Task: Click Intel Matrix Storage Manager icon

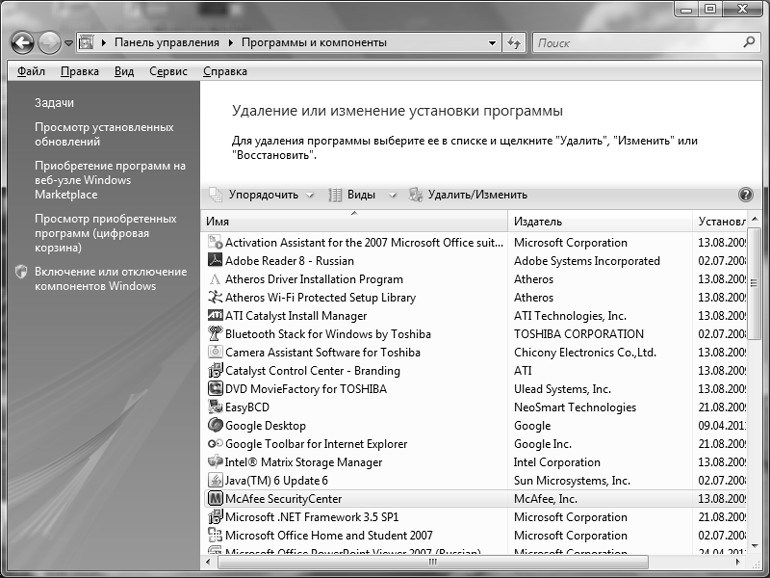Action: click(215, 462)
